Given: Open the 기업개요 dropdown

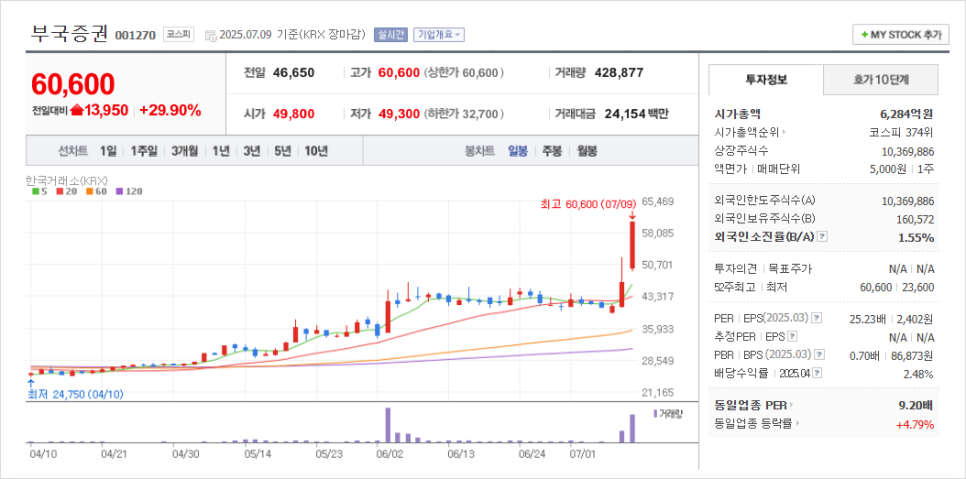Looking at the screenshot, I should tap(439, 34).
